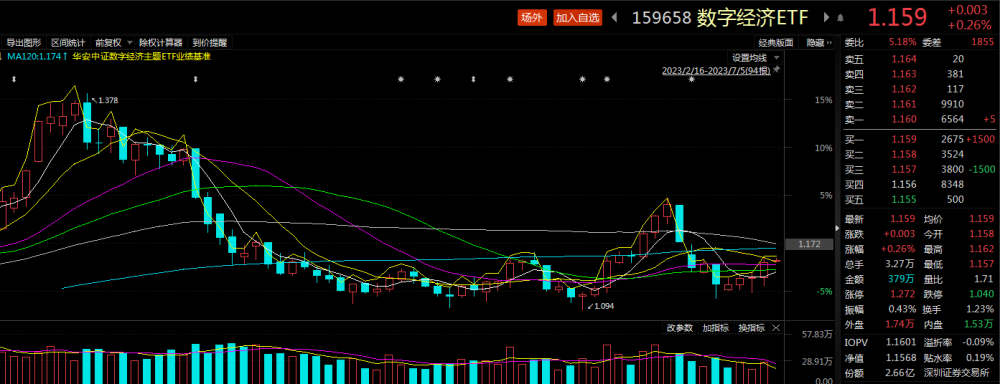The height and width of the screenshot is (384, 1000).
Task: Click the 1.094 low price label on chart
Action: [x=603, y=306]
